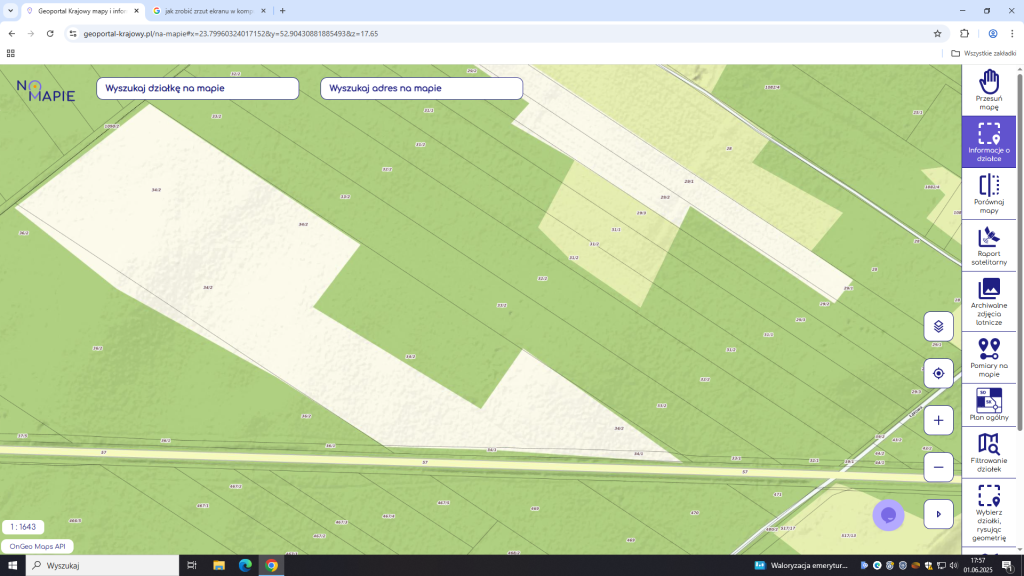
Task: Zoom in with the plus button
Action: click(x=938, y=420)
